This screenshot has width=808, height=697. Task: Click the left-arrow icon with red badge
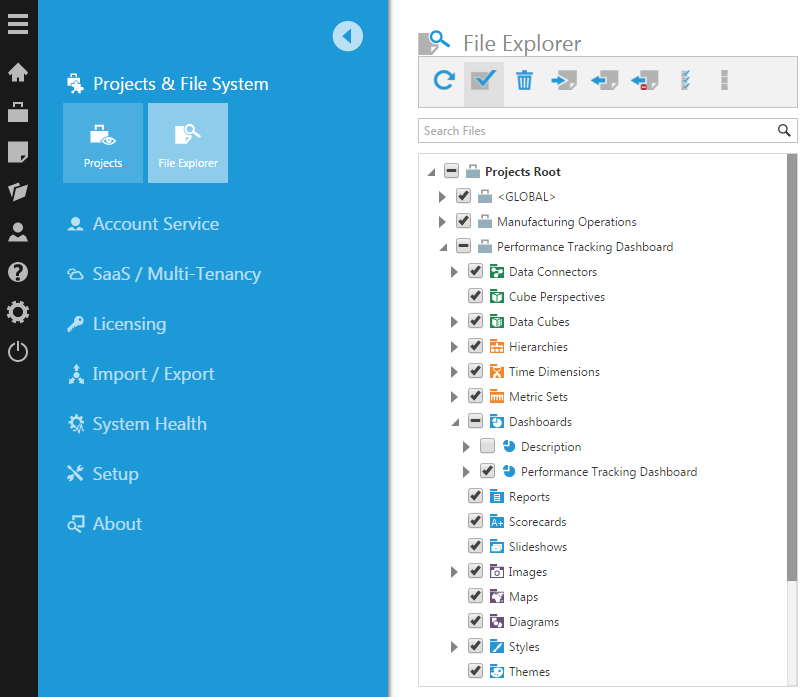point(645,81)
